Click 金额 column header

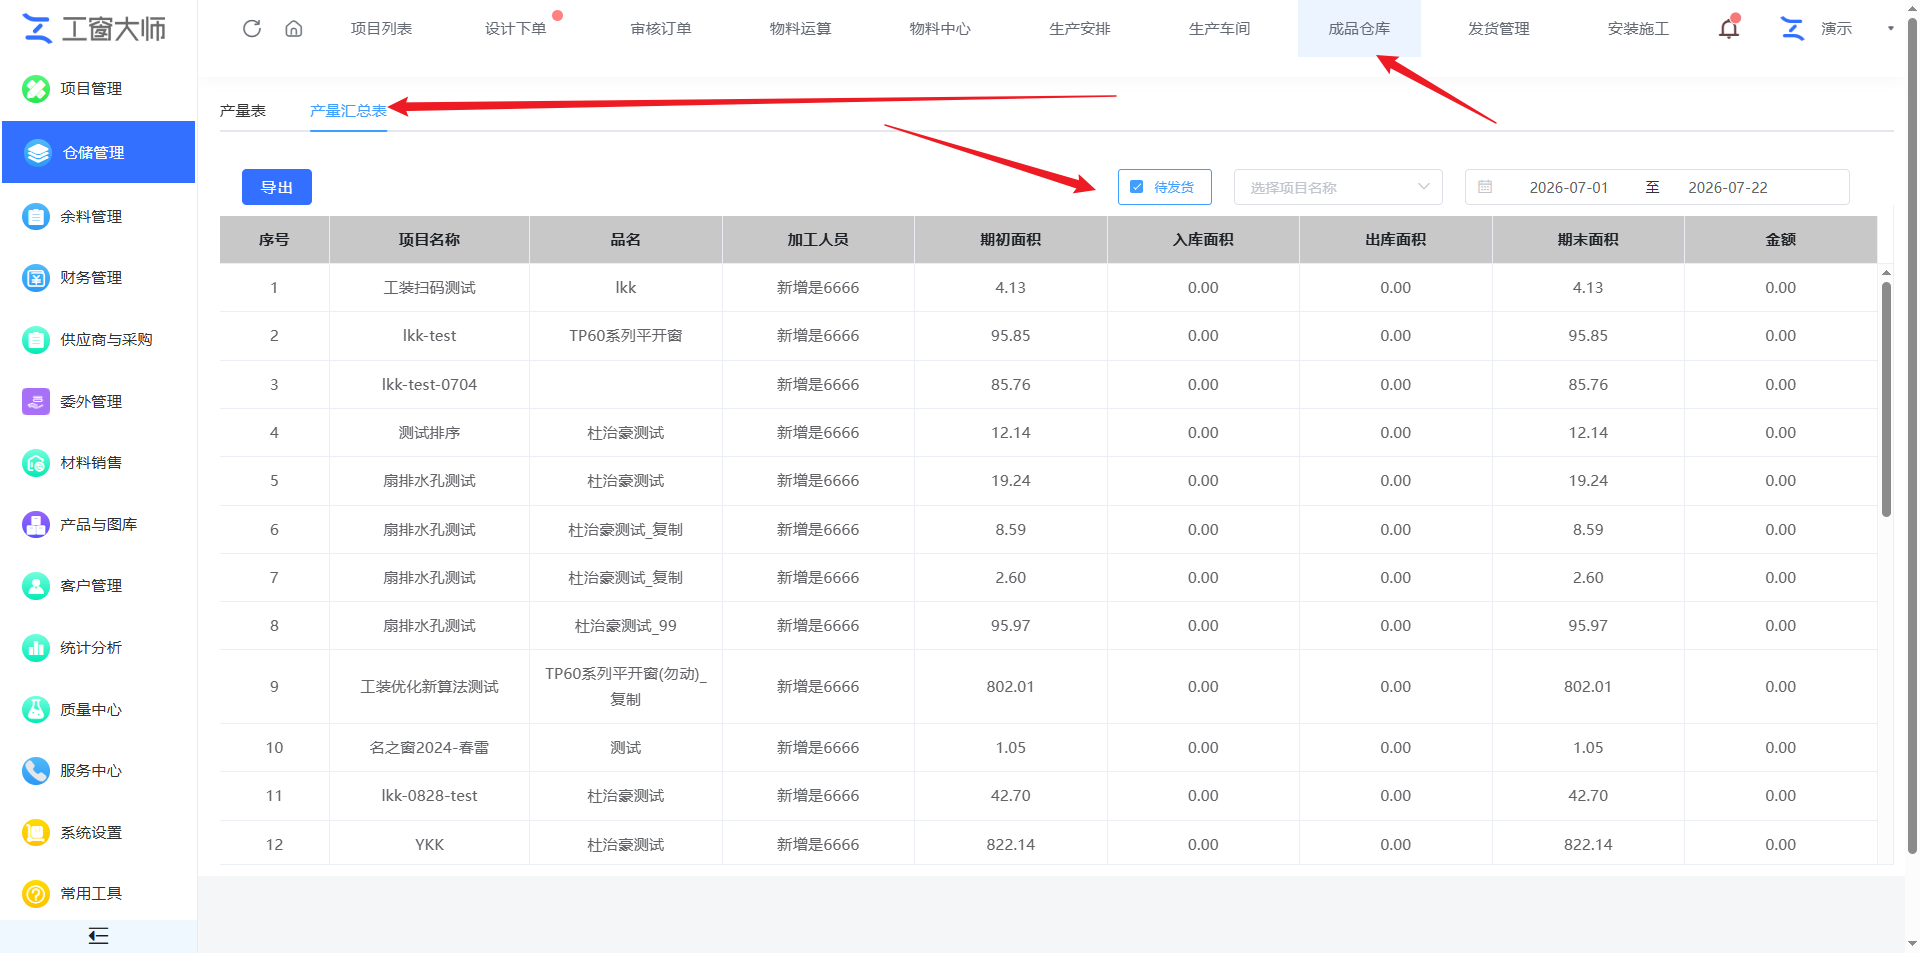pyautogui.click(x=1780, y=240)
